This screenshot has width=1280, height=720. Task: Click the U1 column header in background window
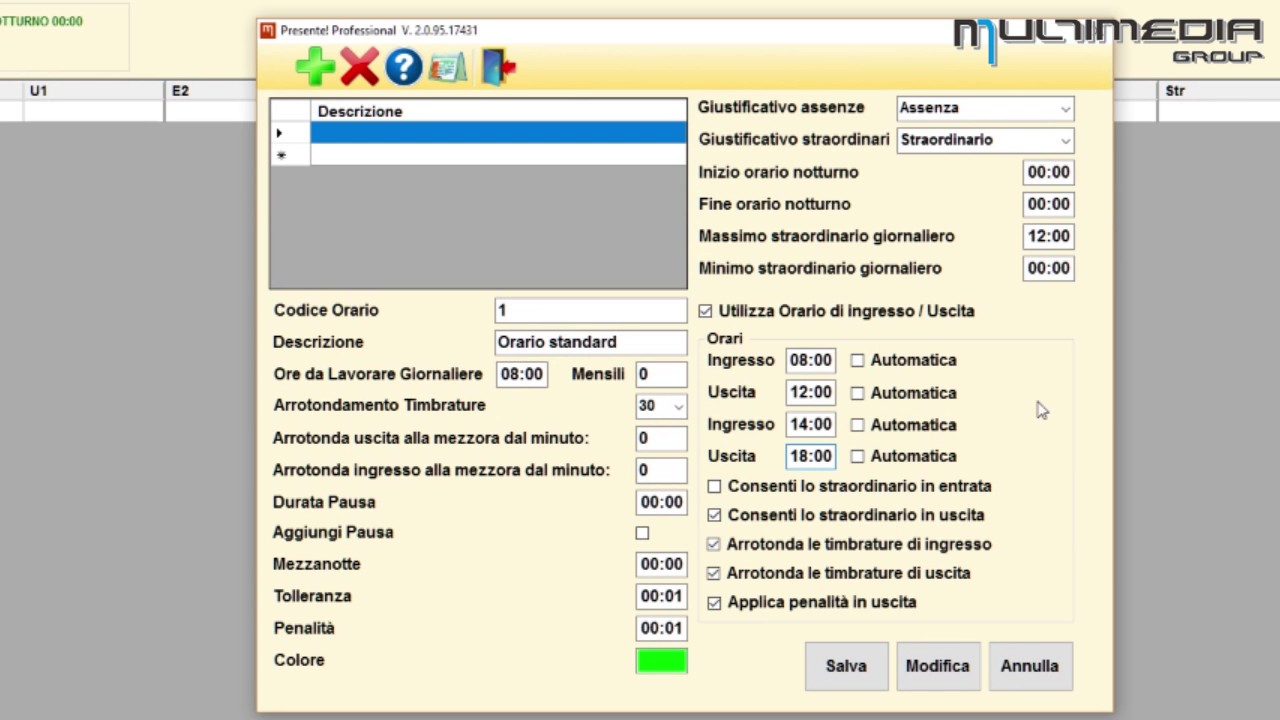coord(93,91)
